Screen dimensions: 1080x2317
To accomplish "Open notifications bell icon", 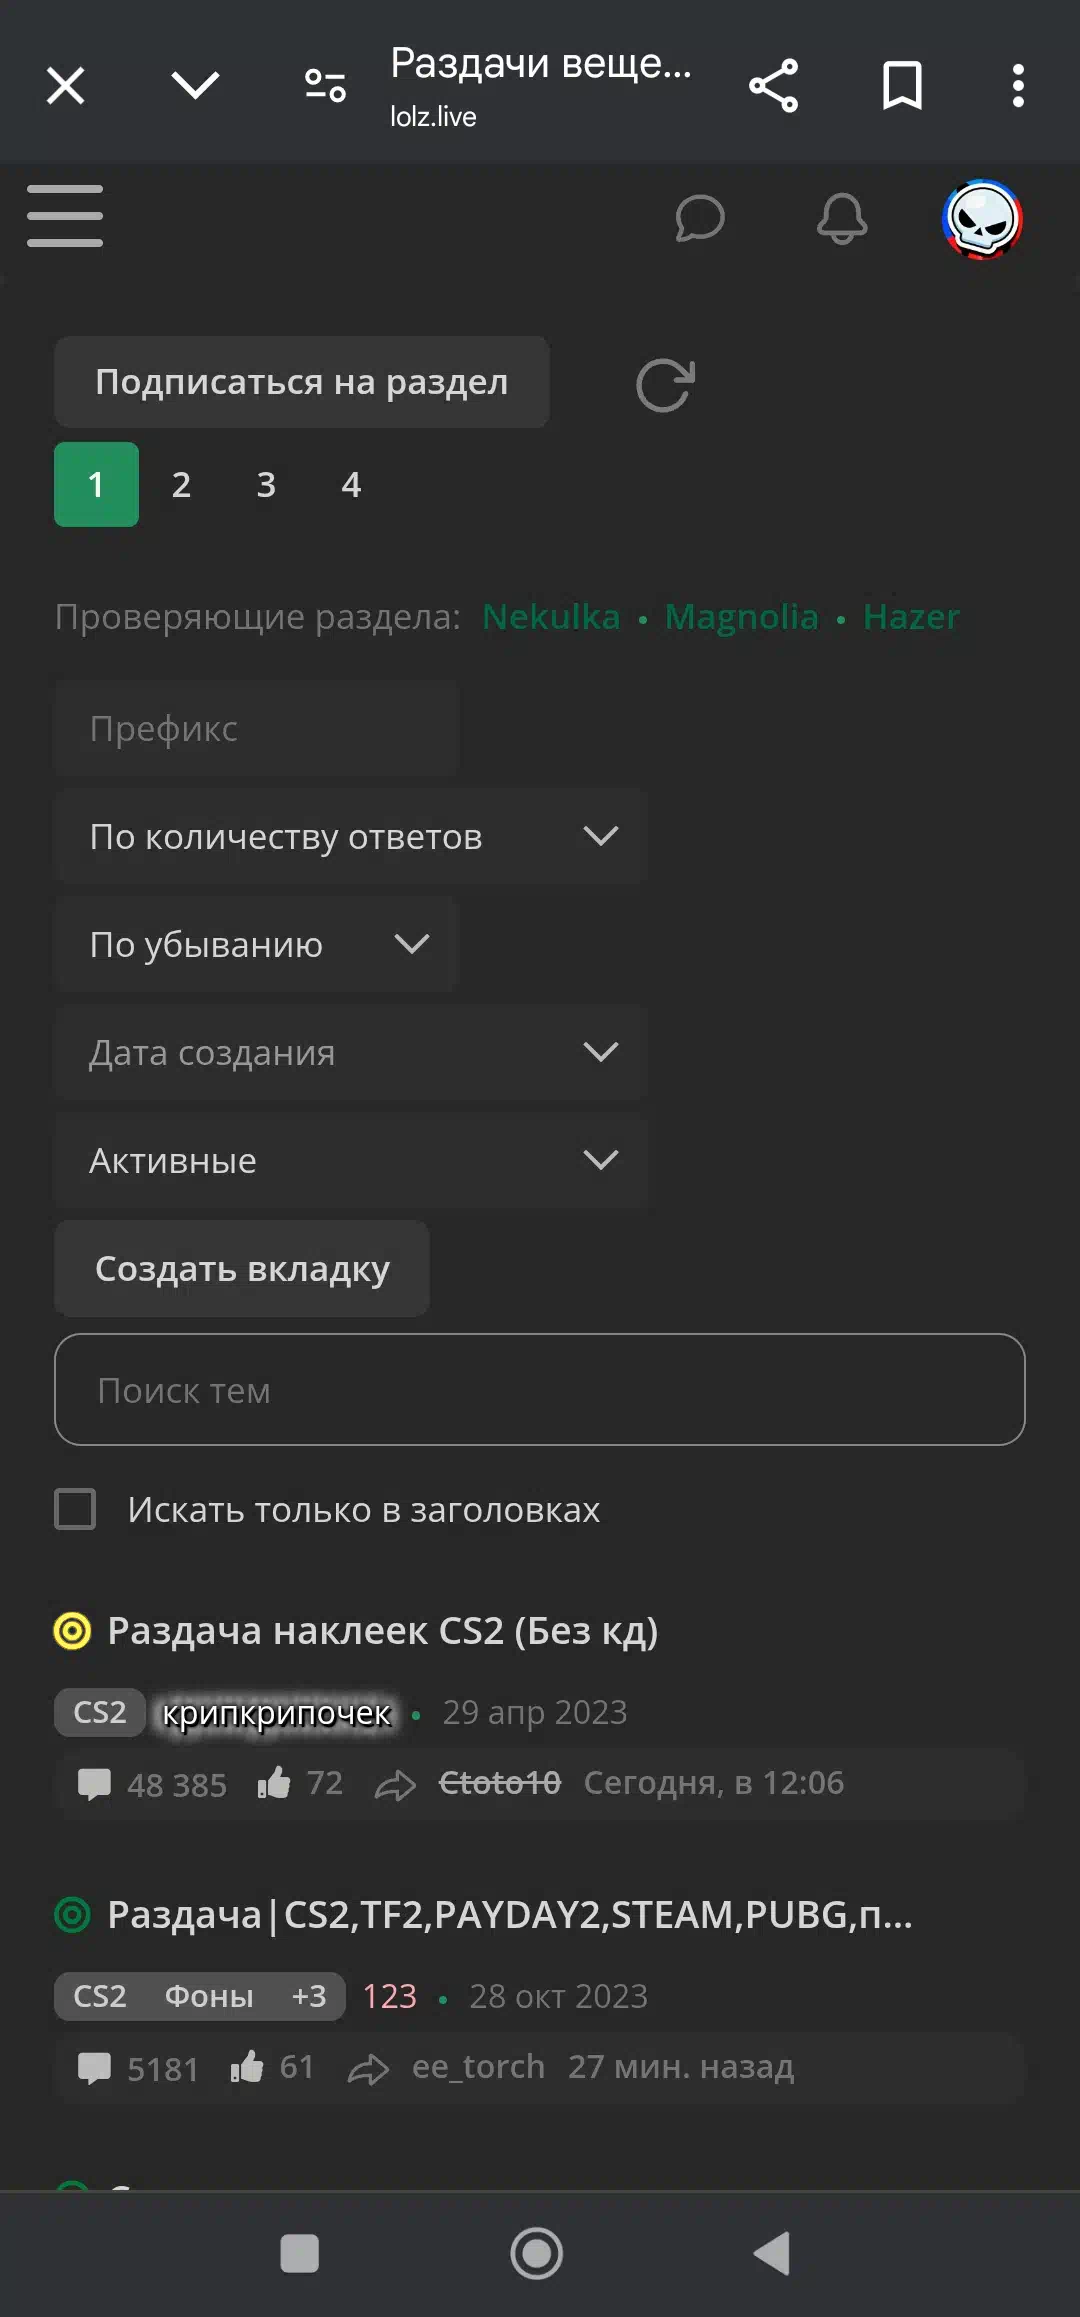I will [842, 218].
